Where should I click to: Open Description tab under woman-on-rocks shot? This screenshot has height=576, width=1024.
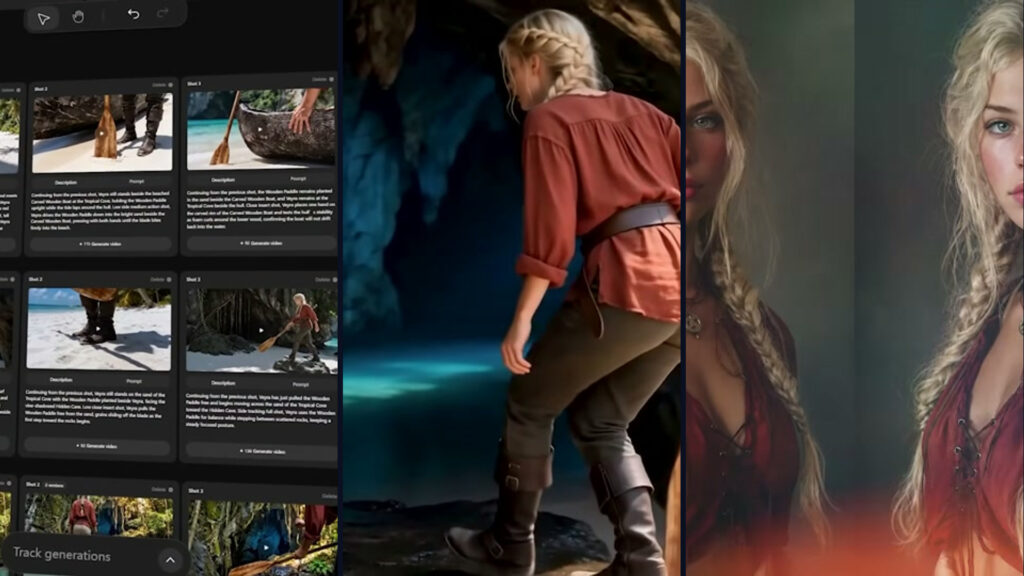tap(223, 383)
